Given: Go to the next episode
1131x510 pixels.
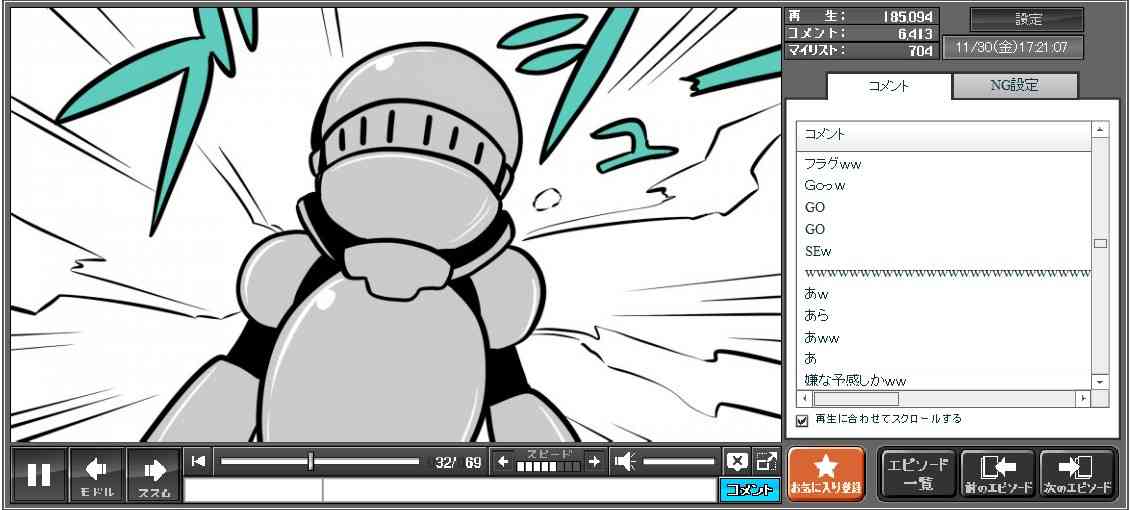Looking at the screenshot, I should coord(1078,474).
